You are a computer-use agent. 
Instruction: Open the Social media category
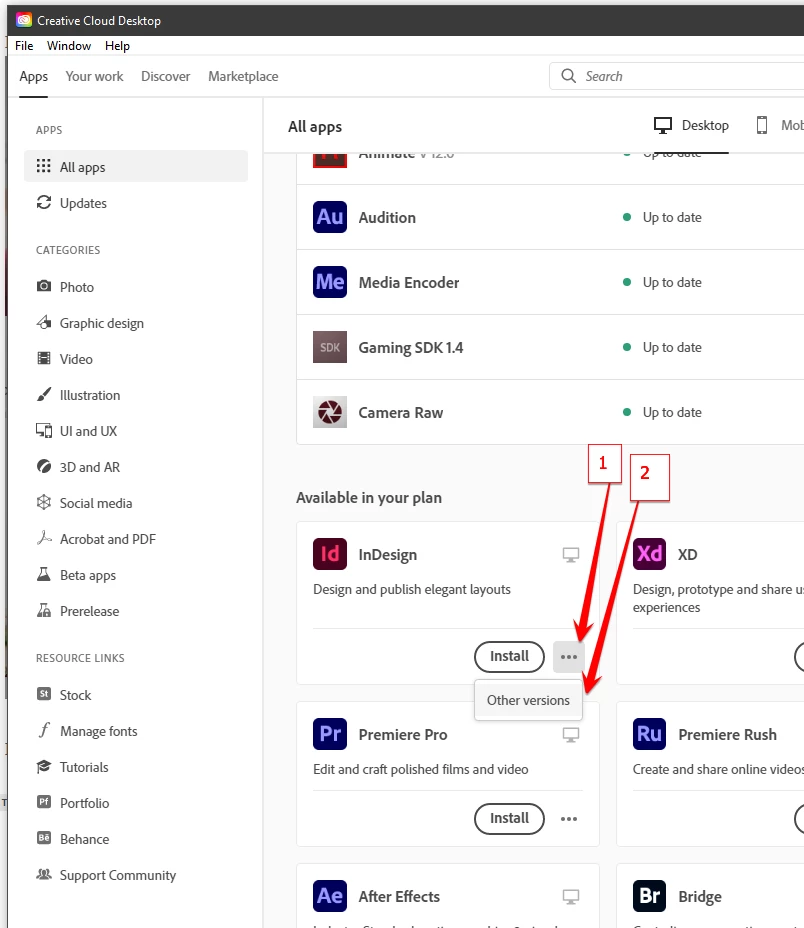(96, 504)
